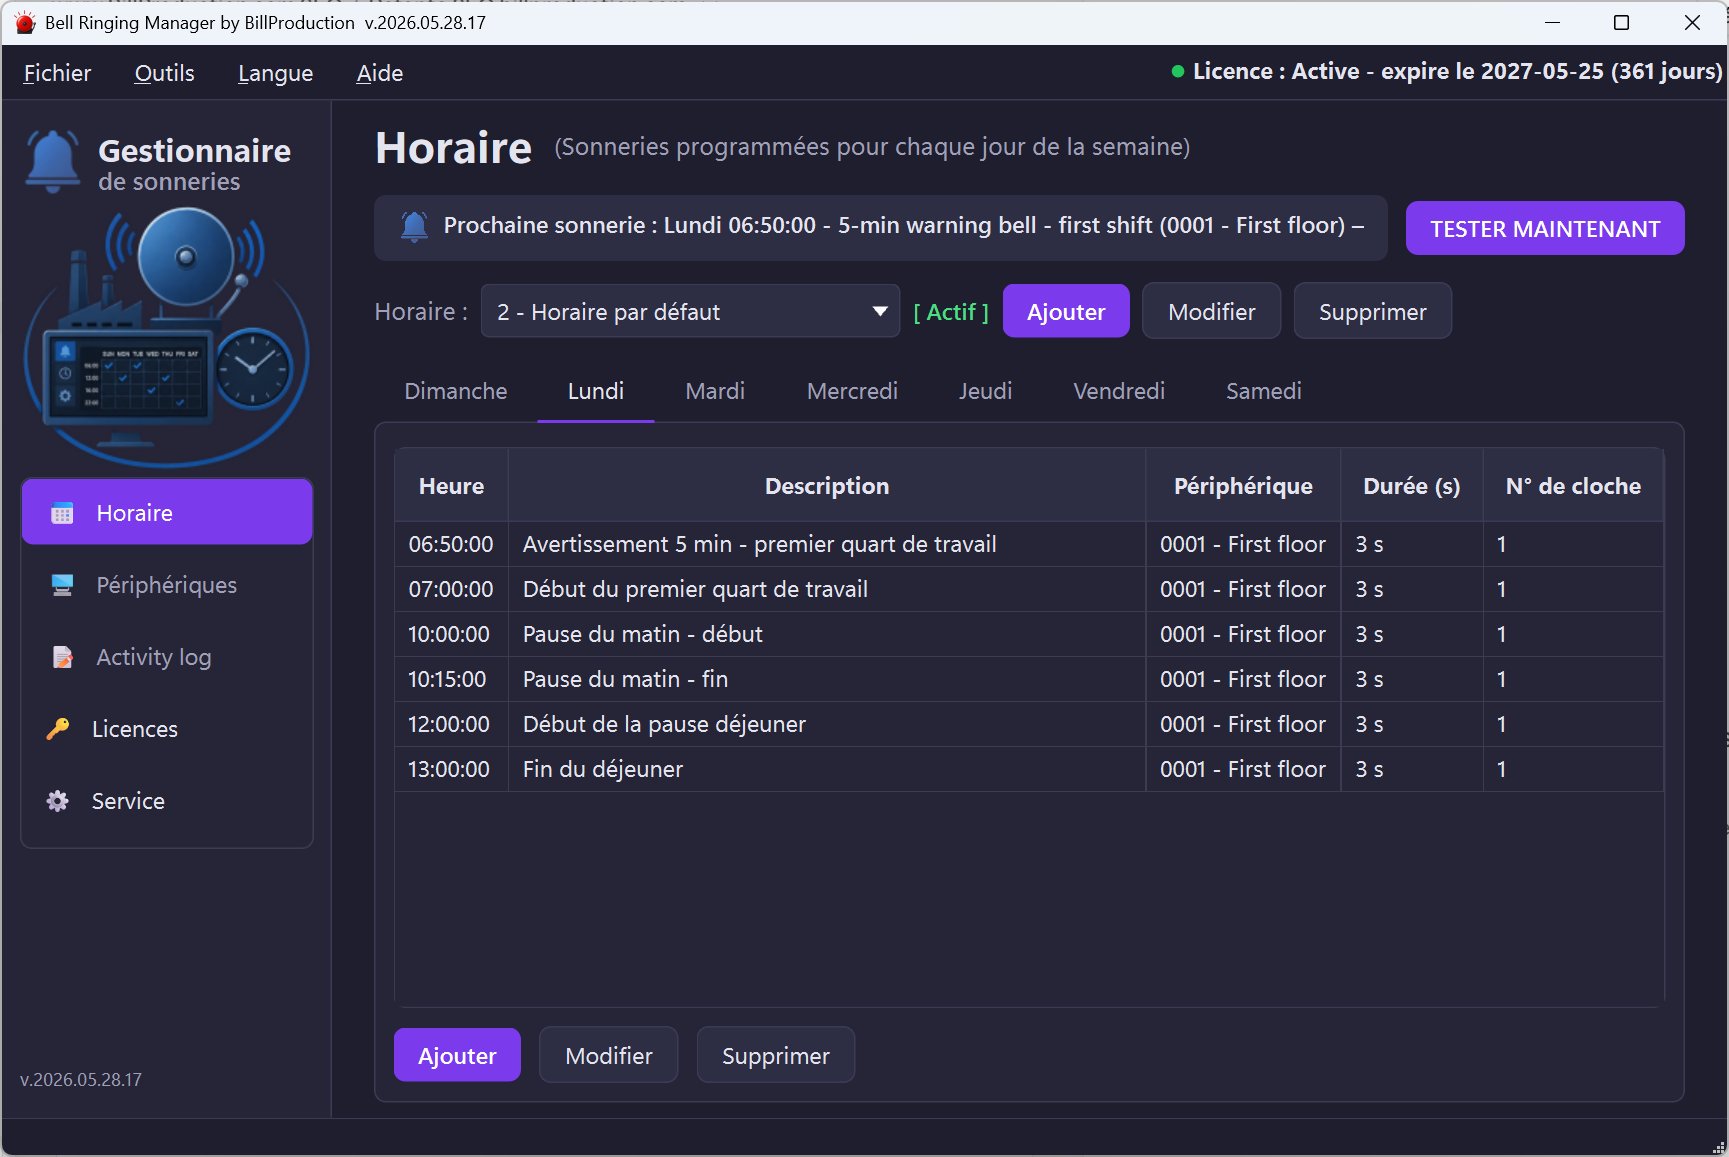Screen dimensions: 1729x1157
Task: Click device cell in the 13:00:00 row
Action: coord(1243,769)
